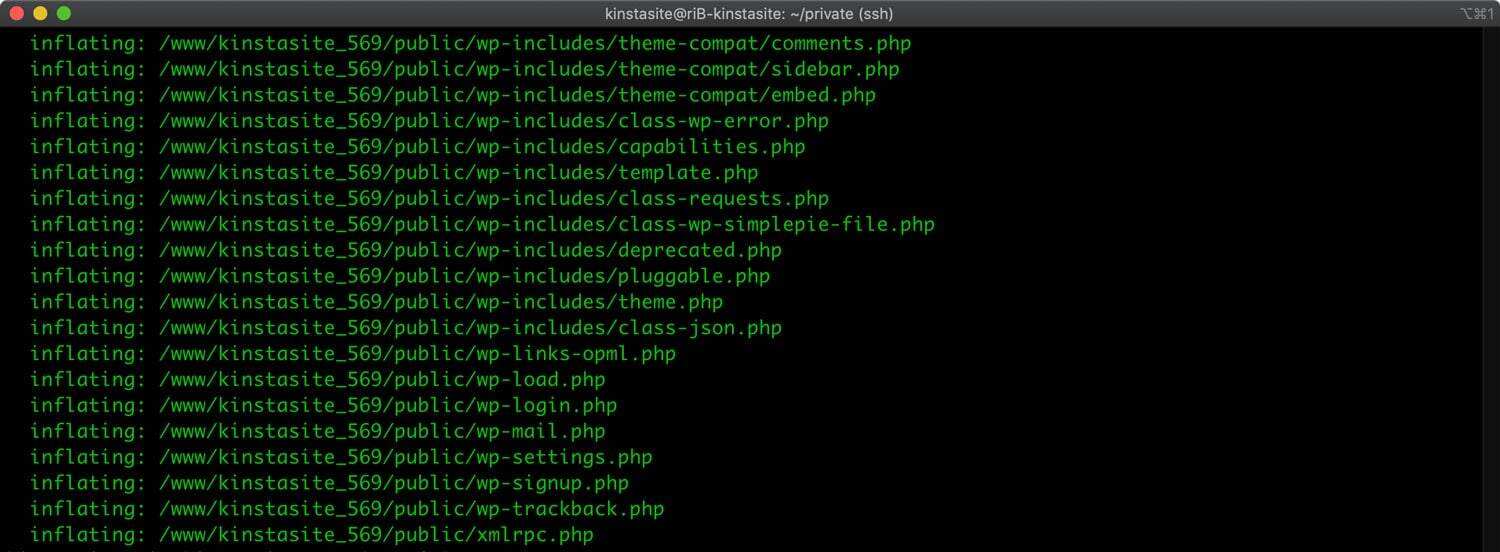Click the window title kinstasite@riB-kinstasite
The height and width of the screenshot is (552, 1500).
click(x=749, y=13)
